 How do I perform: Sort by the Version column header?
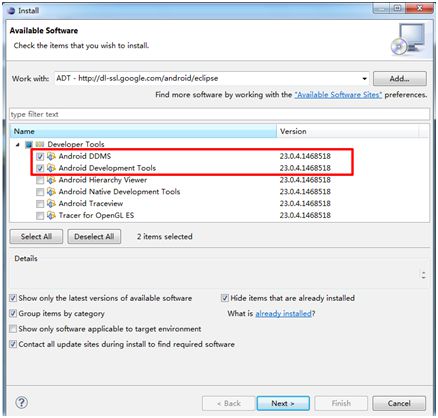click(x=348, y=131)
